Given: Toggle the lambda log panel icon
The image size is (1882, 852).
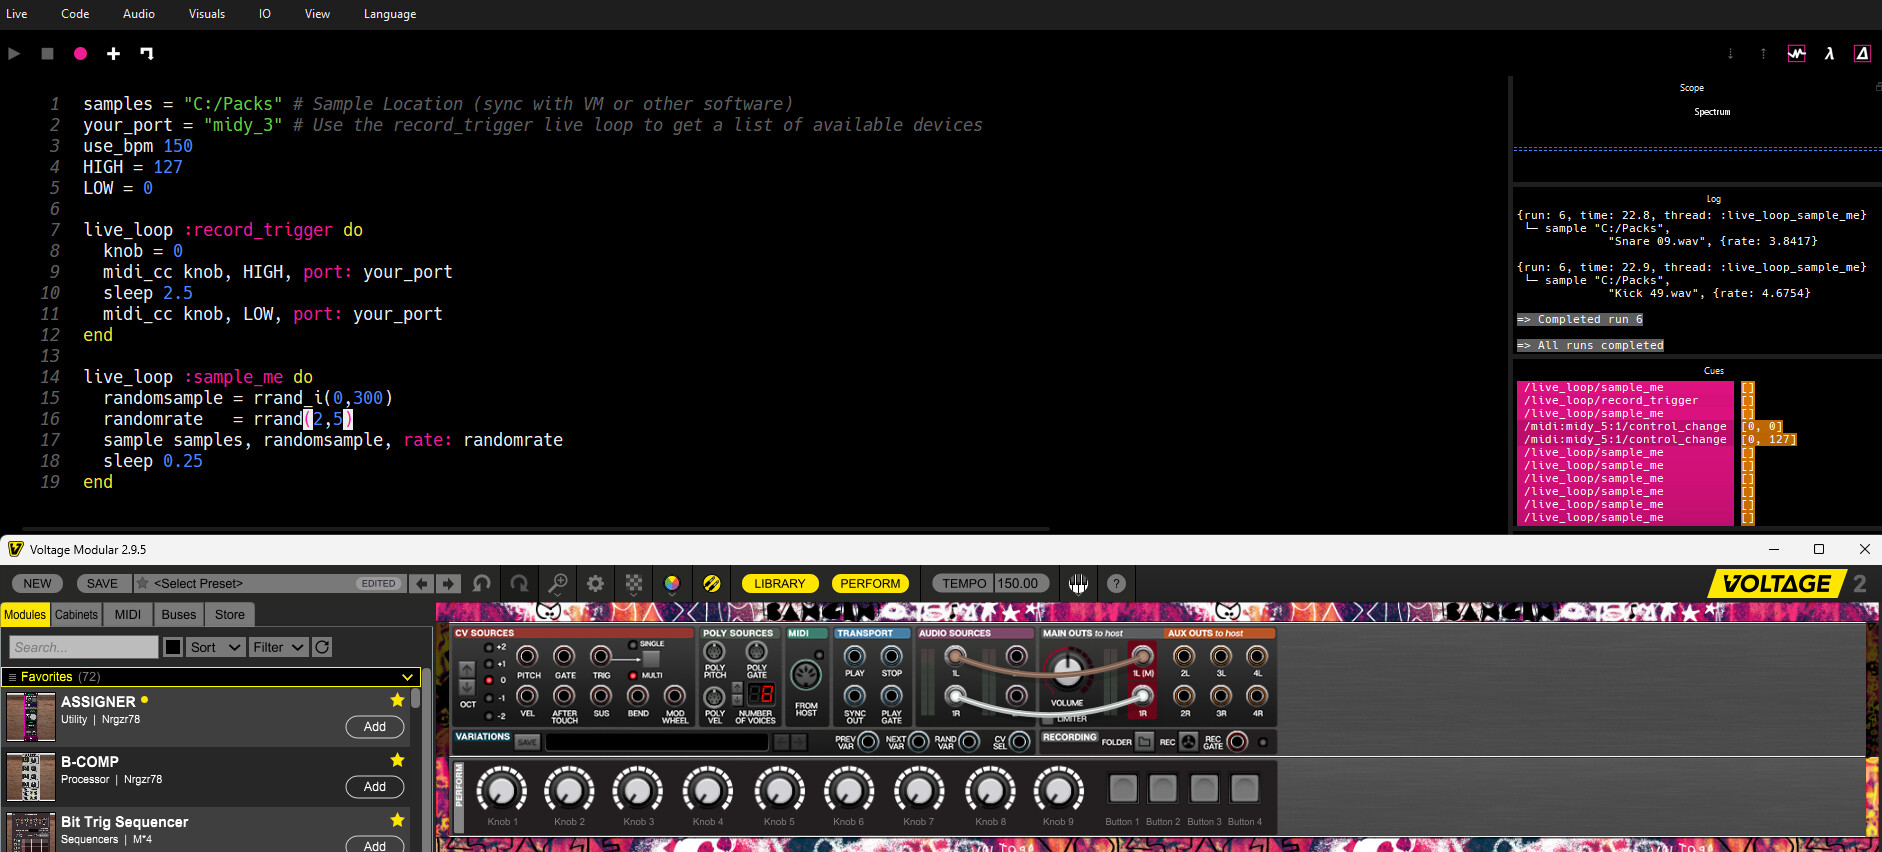Looking at the screenshot, I should [x=1829, y=54].
